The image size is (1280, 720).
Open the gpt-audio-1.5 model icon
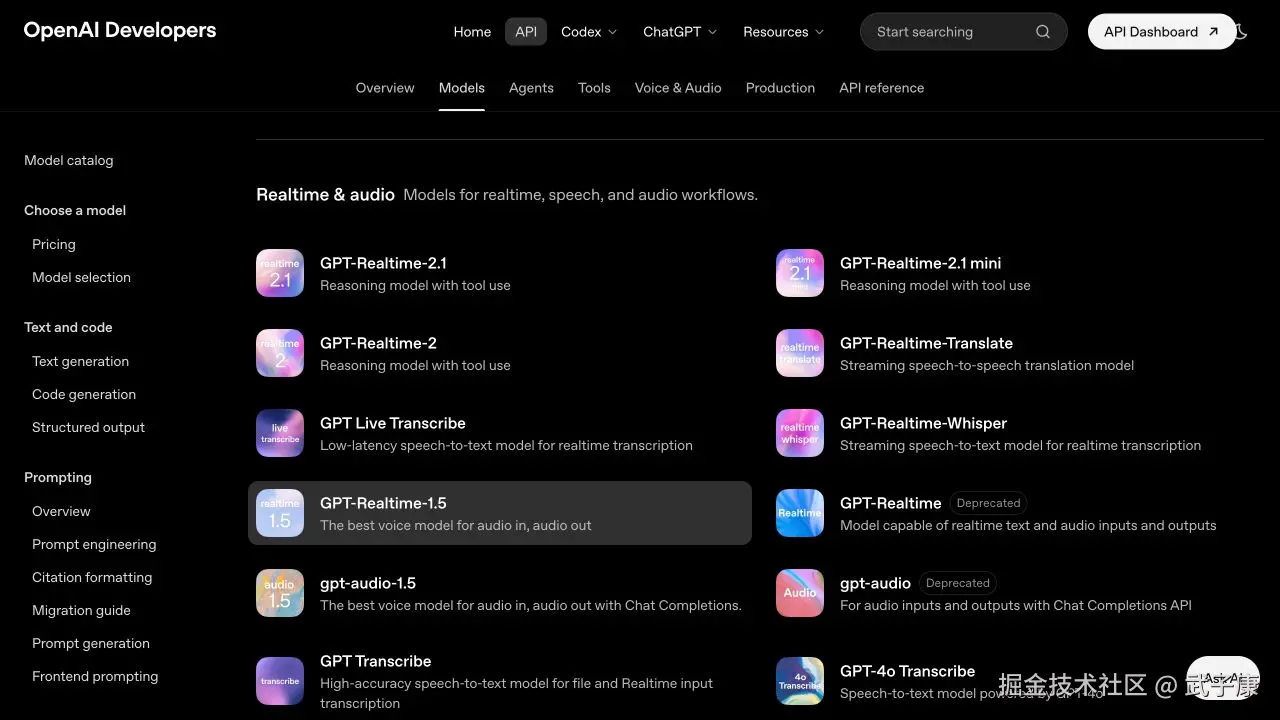coord(280,593)
